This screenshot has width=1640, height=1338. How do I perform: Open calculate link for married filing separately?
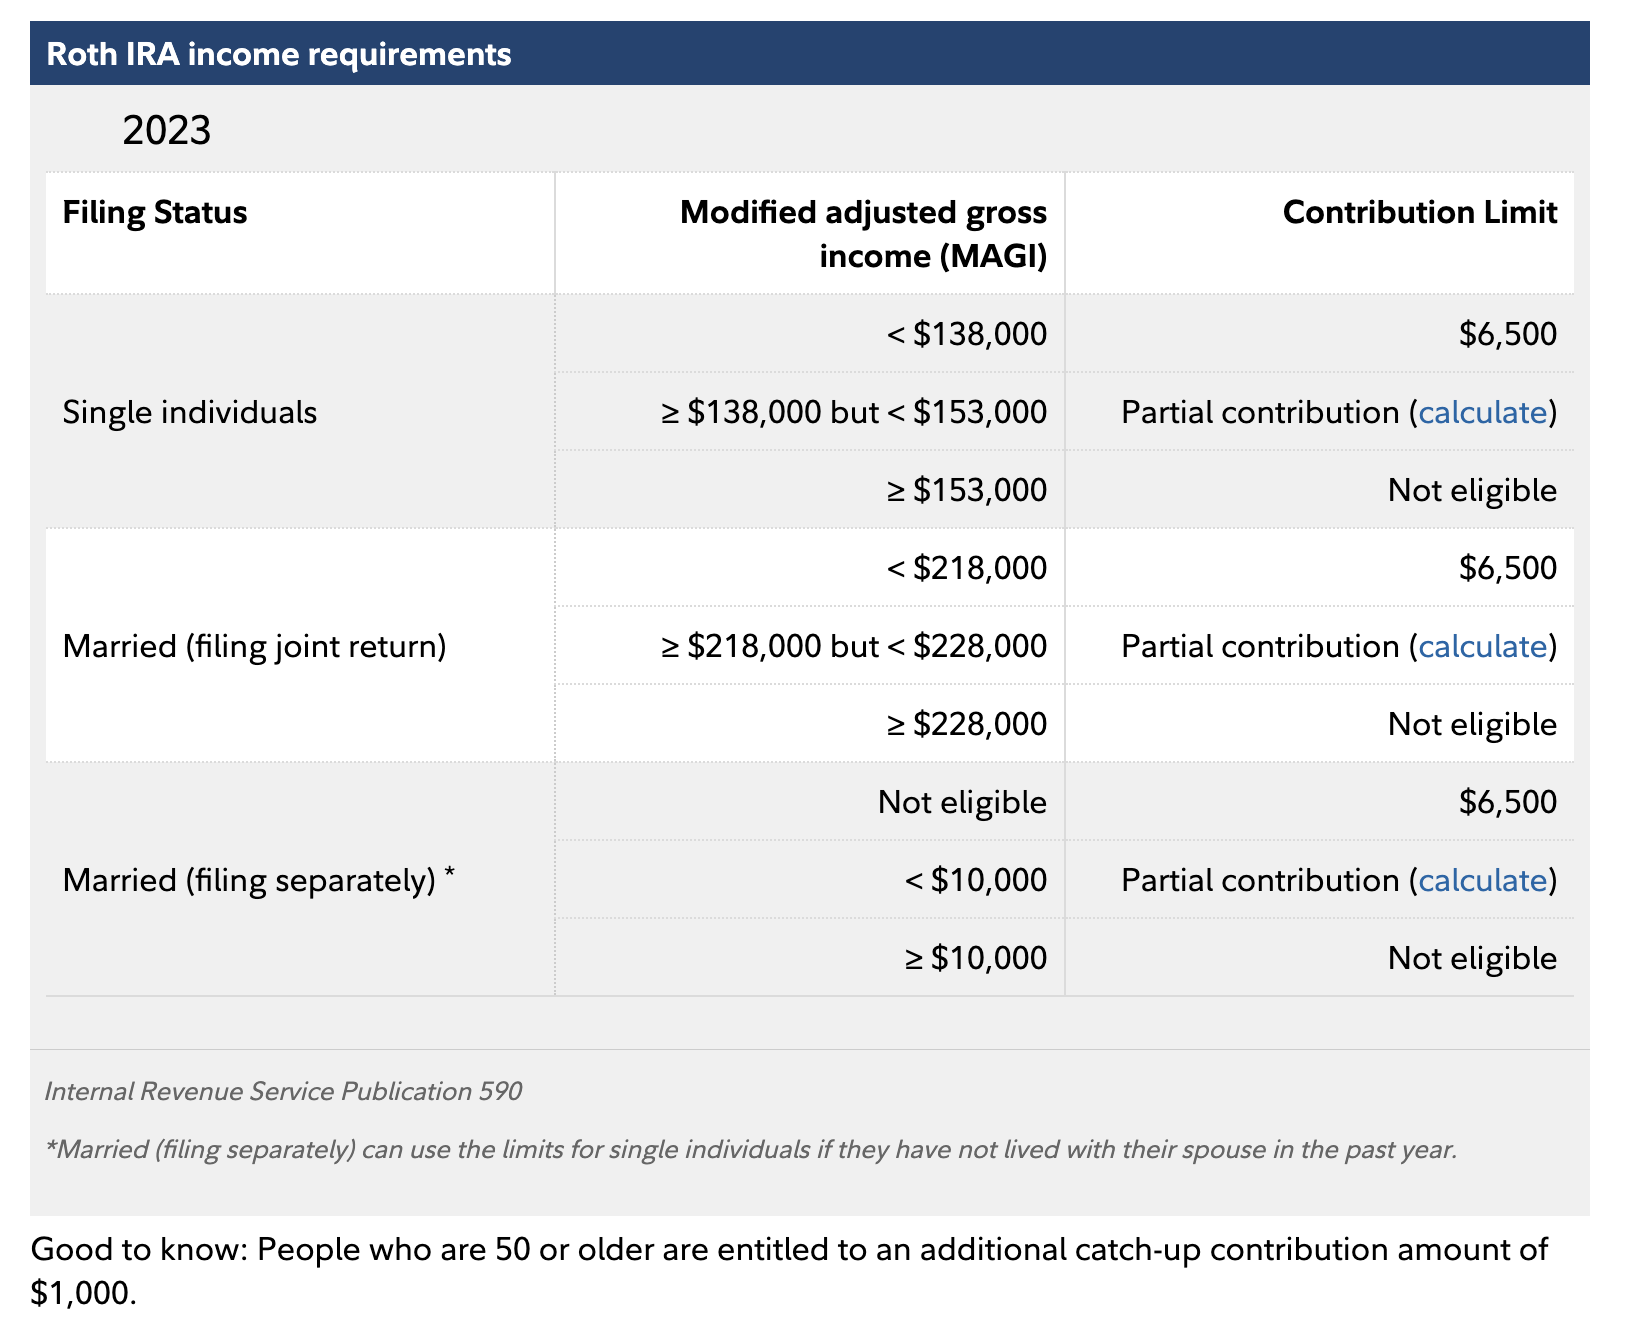1482,880
